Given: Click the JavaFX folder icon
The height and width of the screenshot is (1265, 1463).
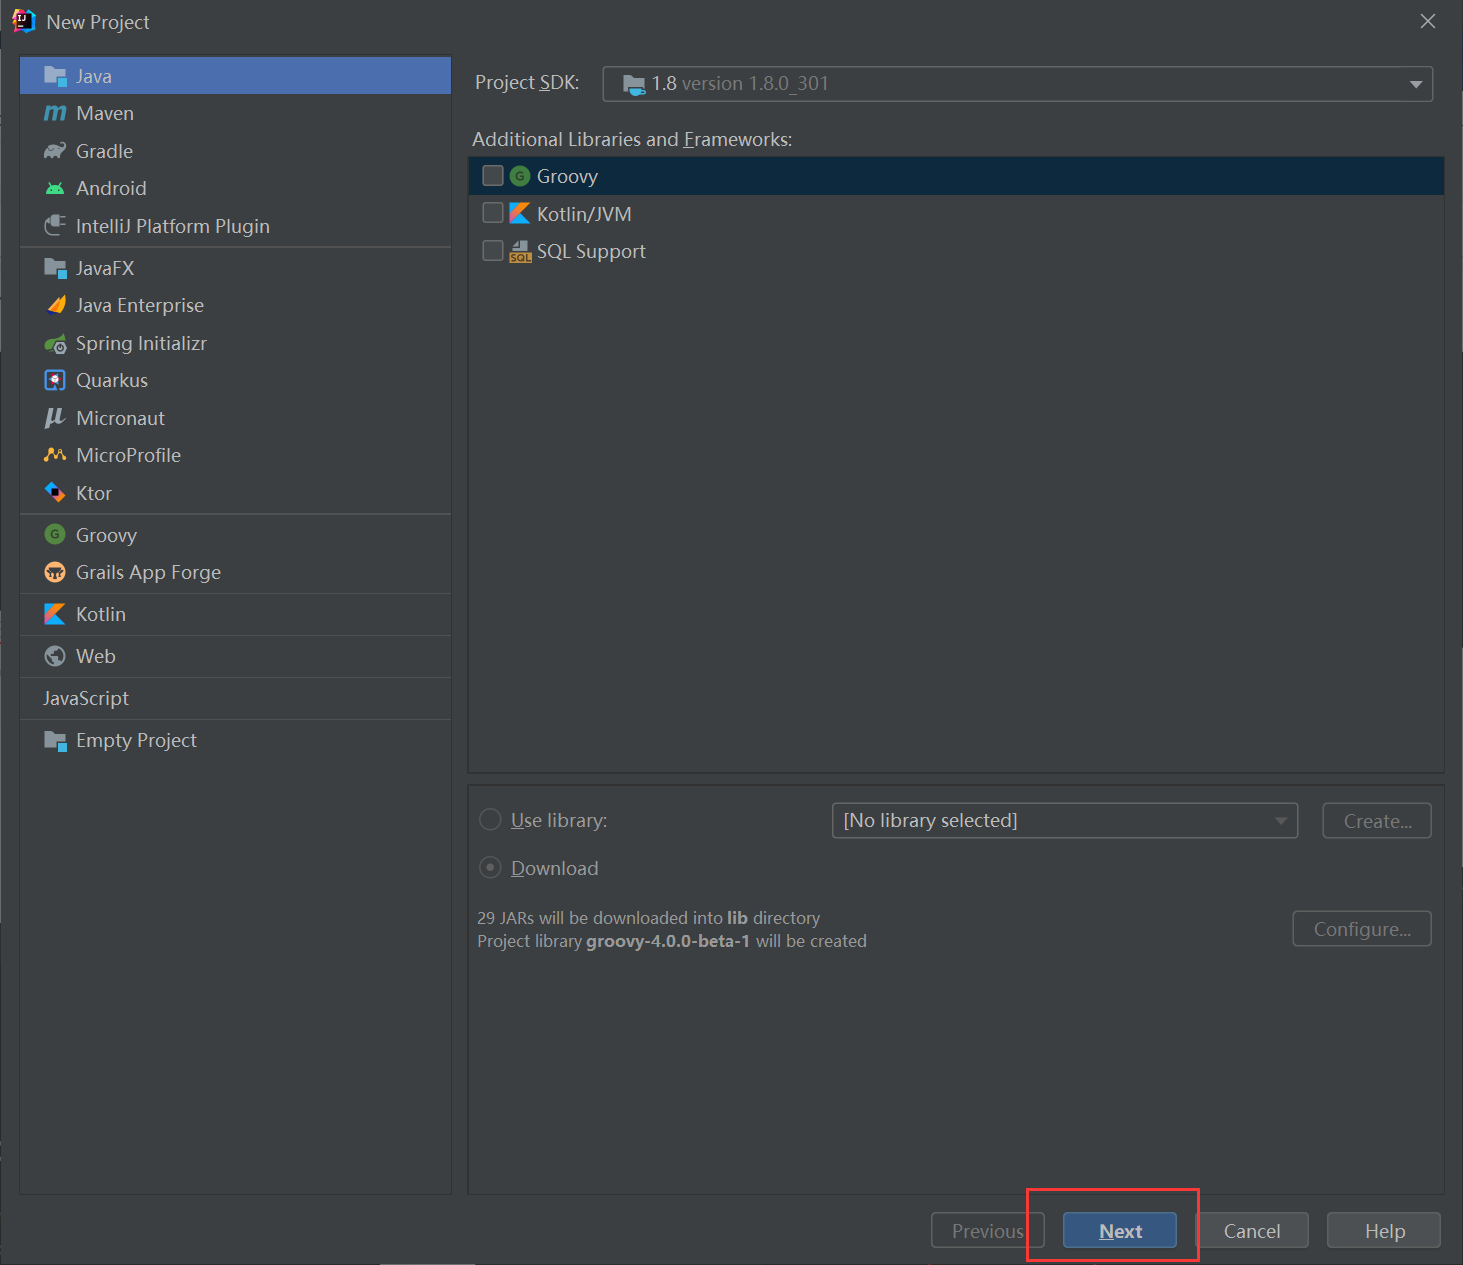Looking at the screenshot, I should pos(55,268).
